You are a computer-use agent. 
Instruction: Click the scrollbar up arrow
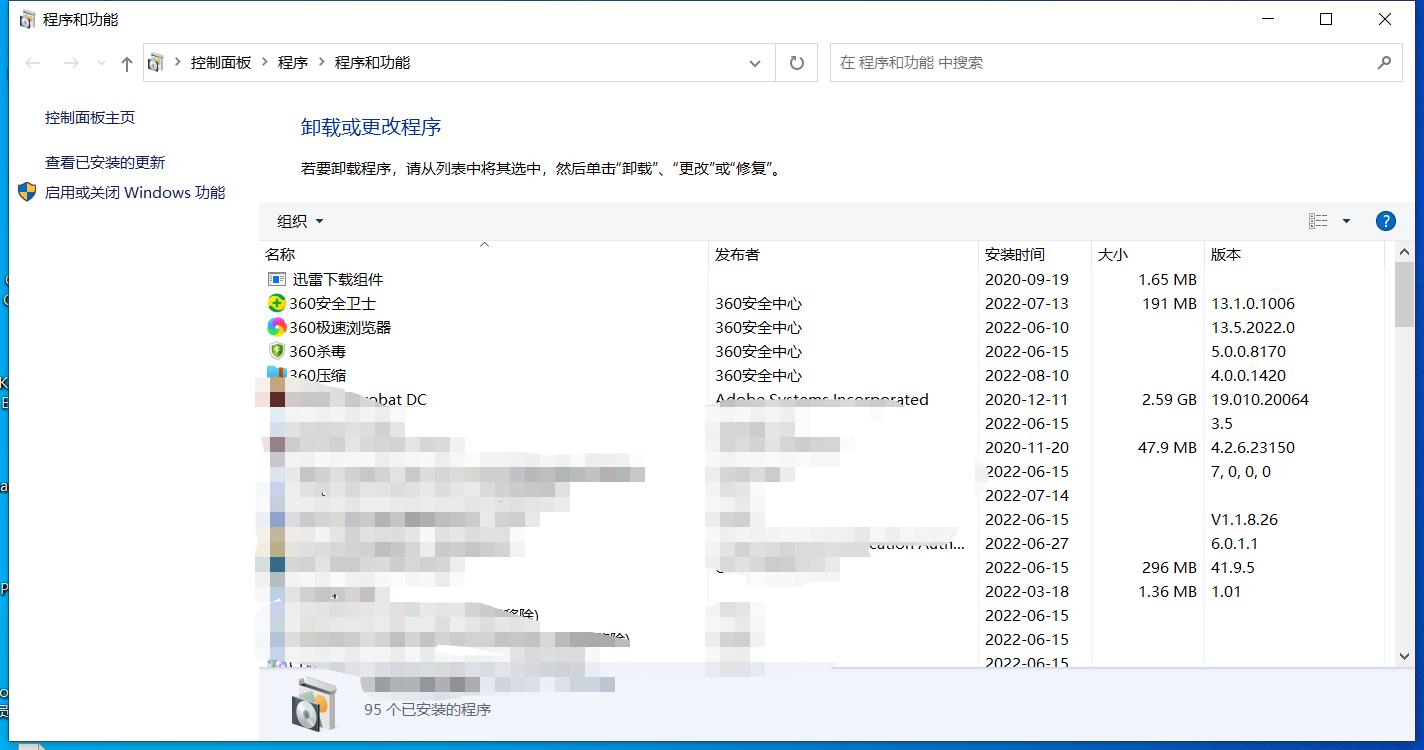[1404, 252]
